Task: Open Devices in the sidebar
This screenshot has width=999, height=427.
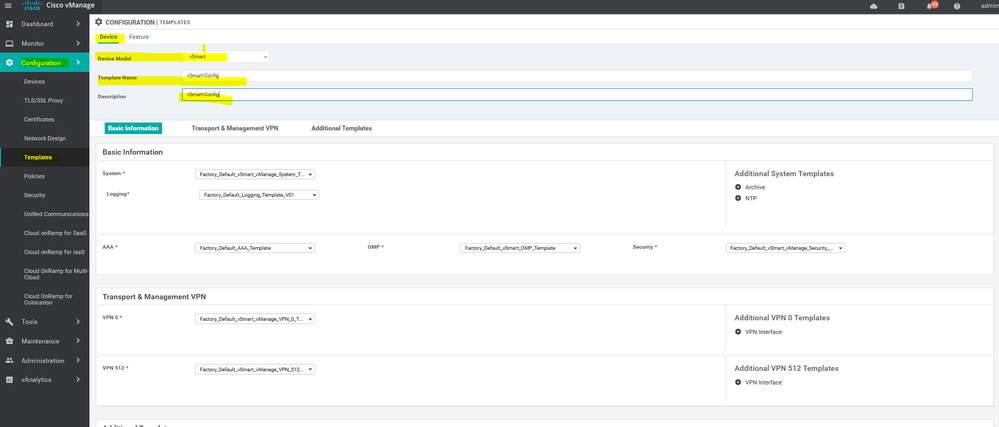Action: tap(34, 82)
